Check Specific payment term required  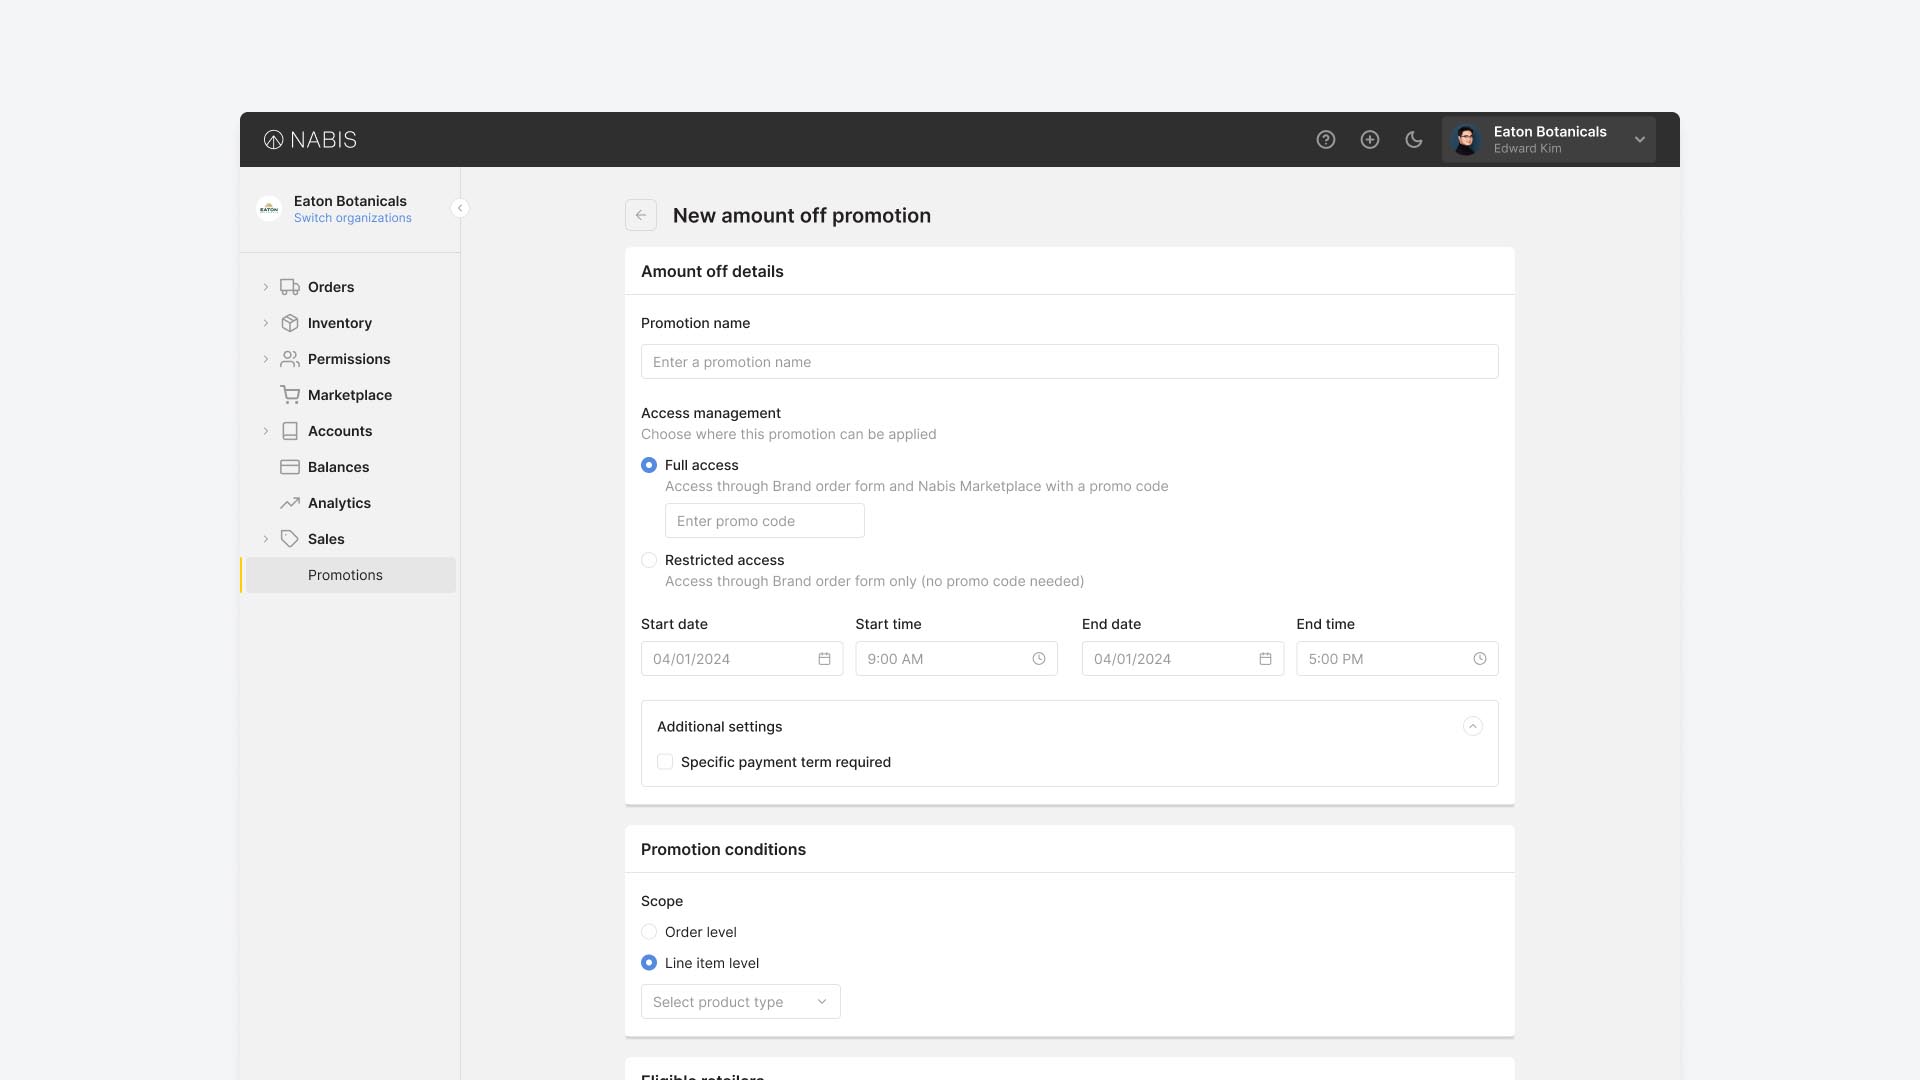tap(665, 762)
